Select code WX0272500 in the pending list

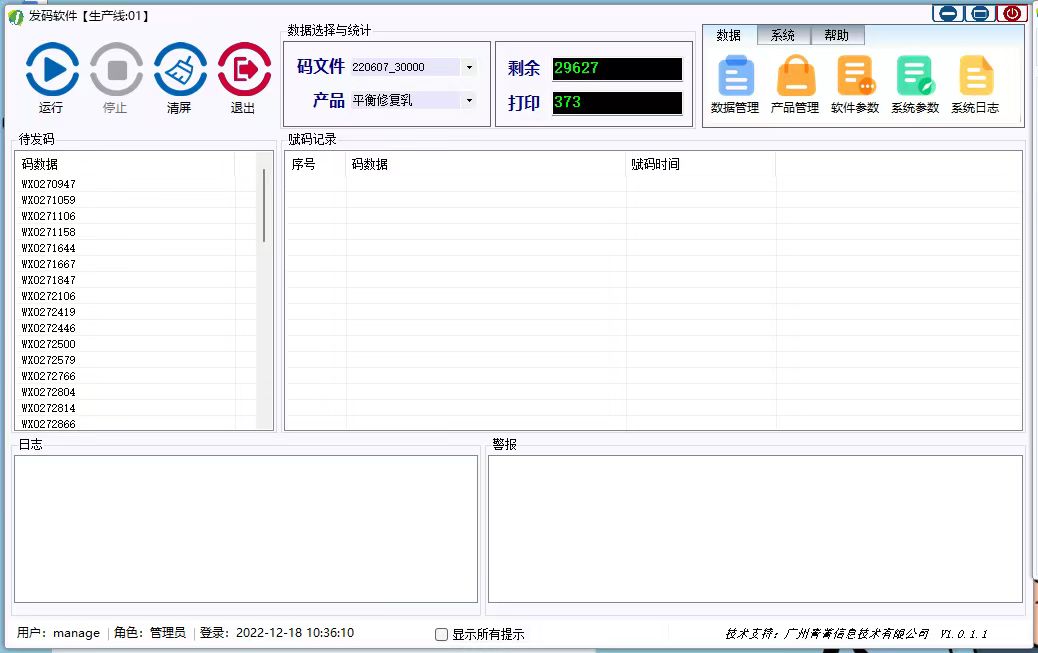click(x=49, y=344)
